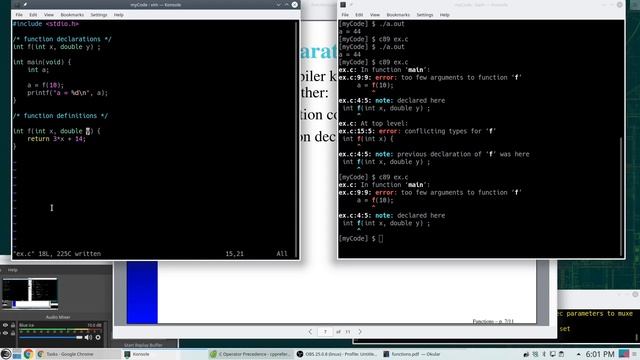This screenshot has height=360, width=640.
Task: Open Edit menu in vim Konsole window
Action: tap(33, 15)
